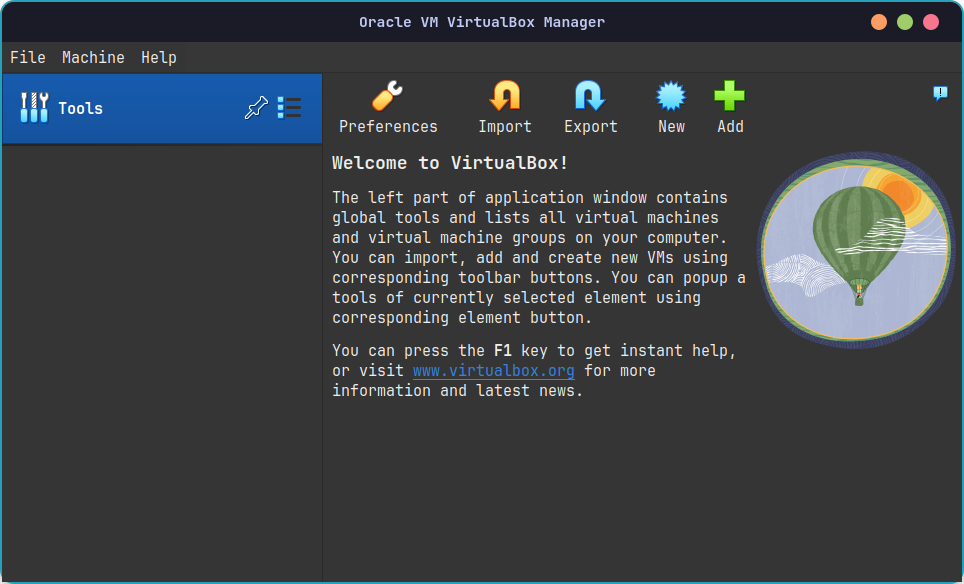
Task: Open the Help menu
Action: tap(158, 57)
